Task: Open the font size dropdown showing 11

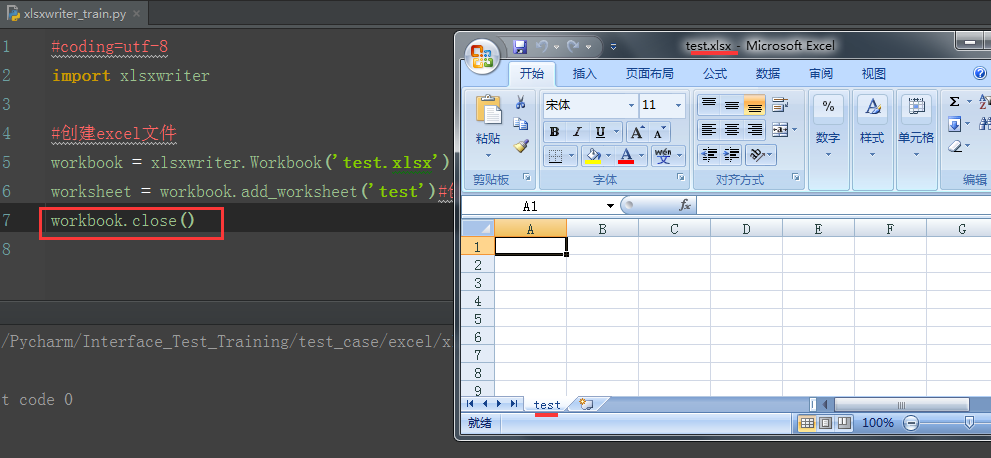Action: [x=679, y=105]
